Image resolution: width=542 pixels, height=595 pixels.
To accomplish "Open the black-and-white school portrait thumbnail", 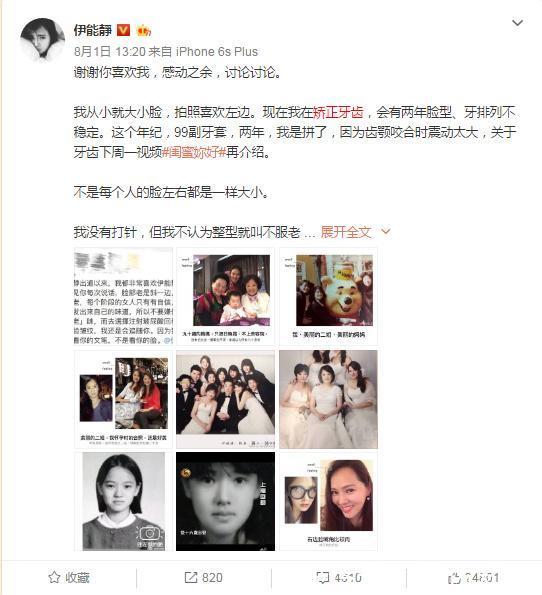I will coord(123,502).
